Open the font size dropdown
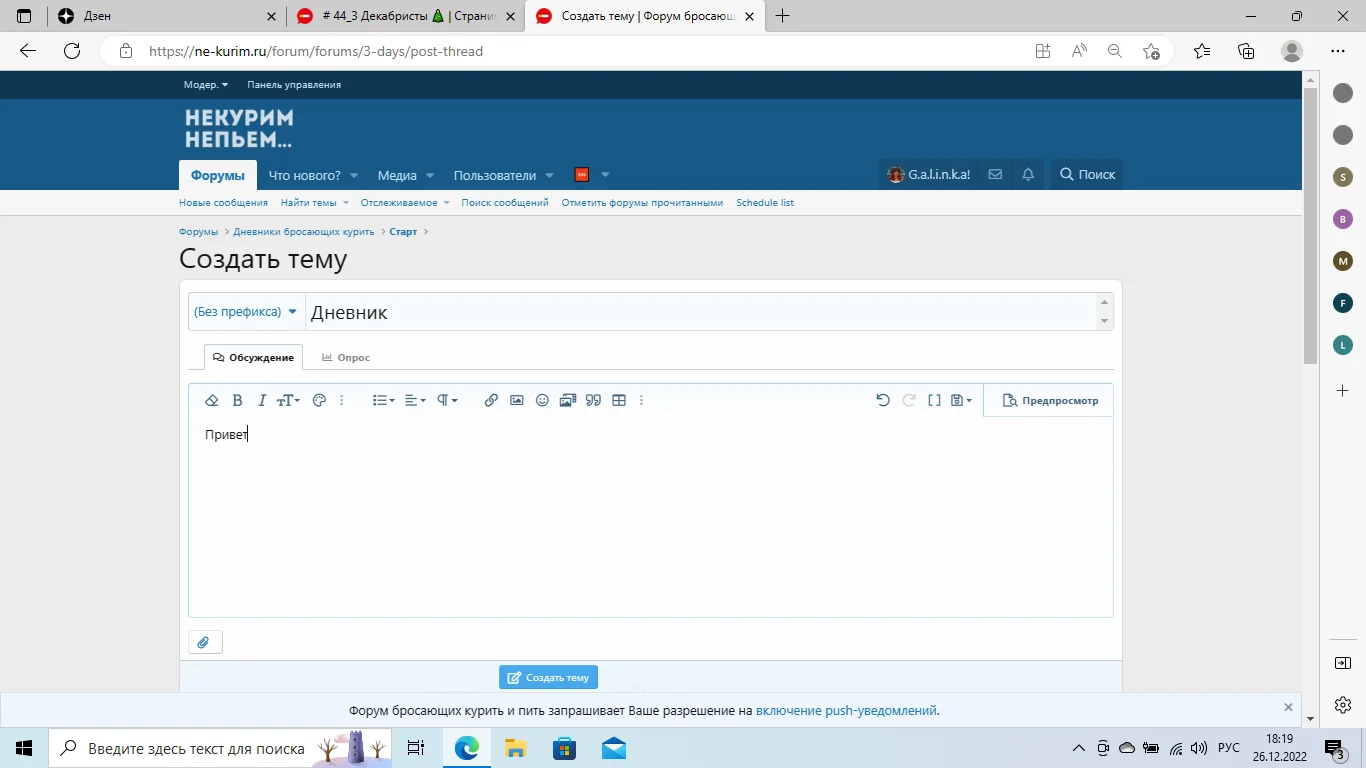The image size is (1366, 768). (x=288, y=400)
